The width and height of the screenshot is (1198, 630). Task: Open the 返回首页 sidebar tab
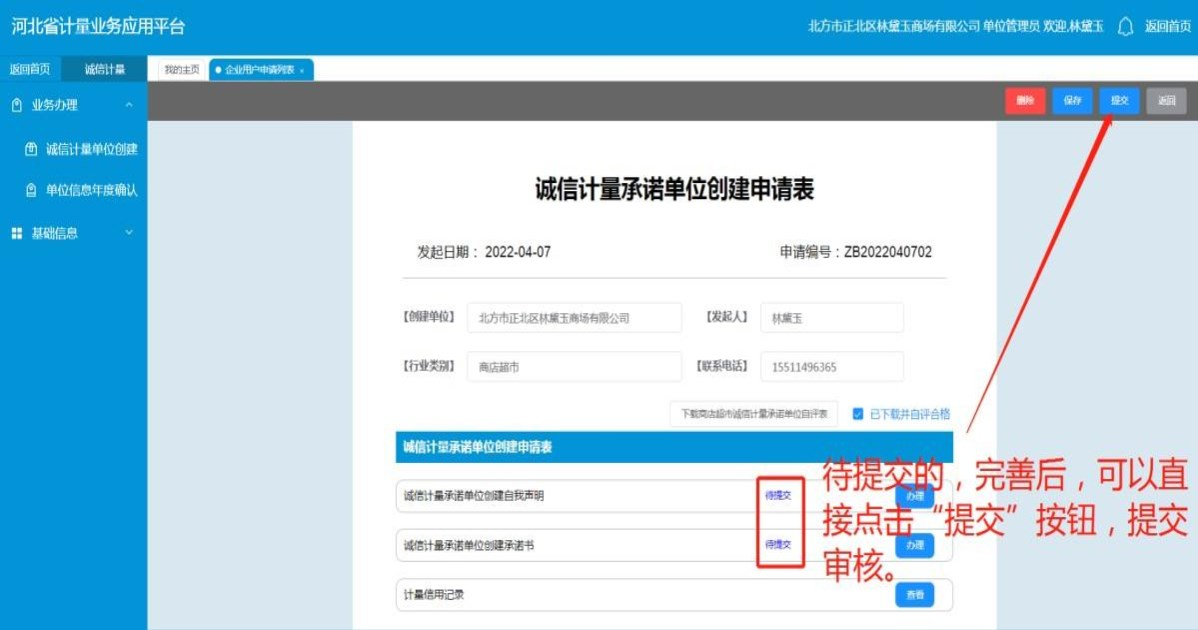tap(30, 69)
